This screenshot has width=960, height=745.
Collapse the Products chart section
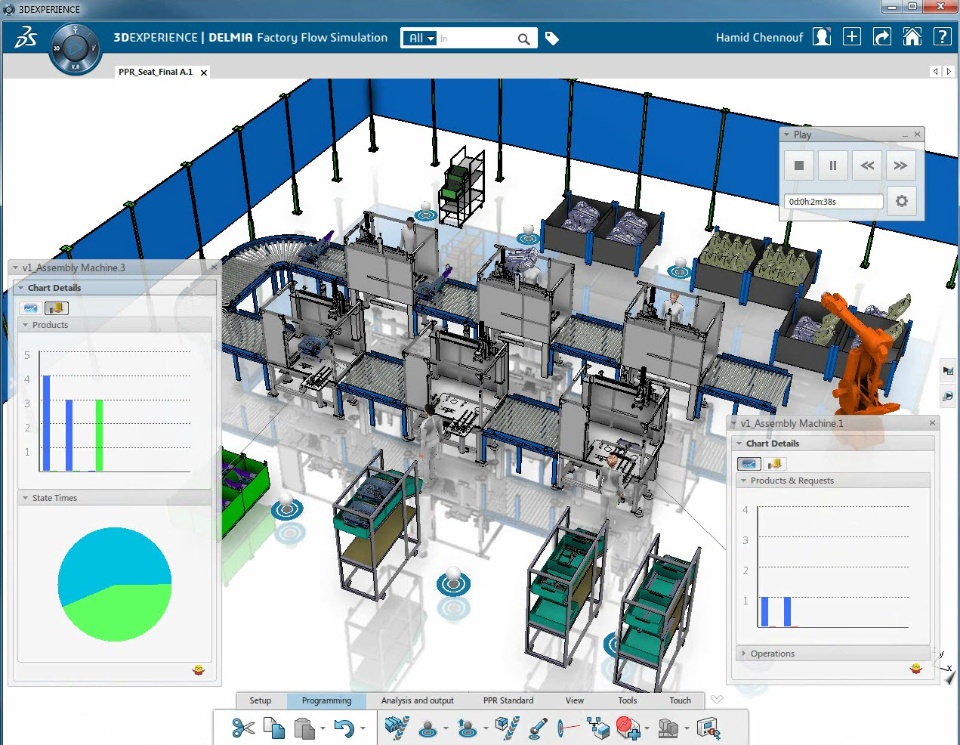pos(25,325)
